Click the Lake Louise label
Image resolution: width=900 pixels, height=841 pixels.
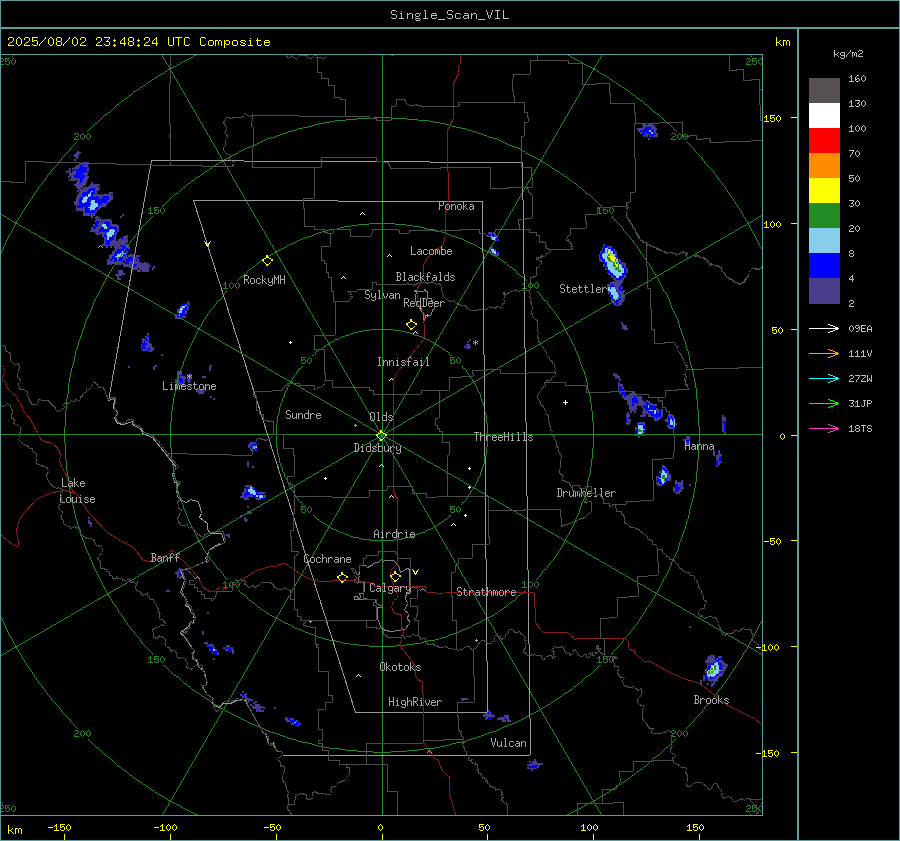77,491
